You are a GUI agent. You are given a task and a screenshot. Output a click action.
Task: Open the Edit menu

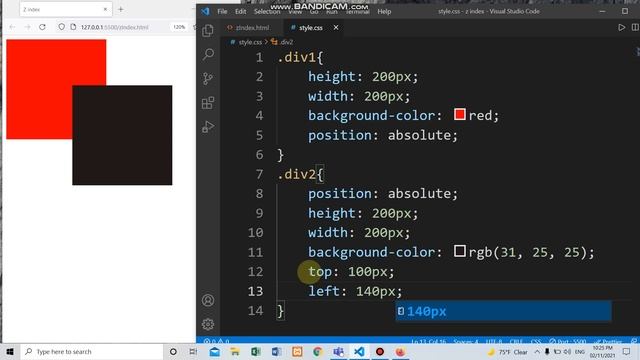tap(240, 11)
